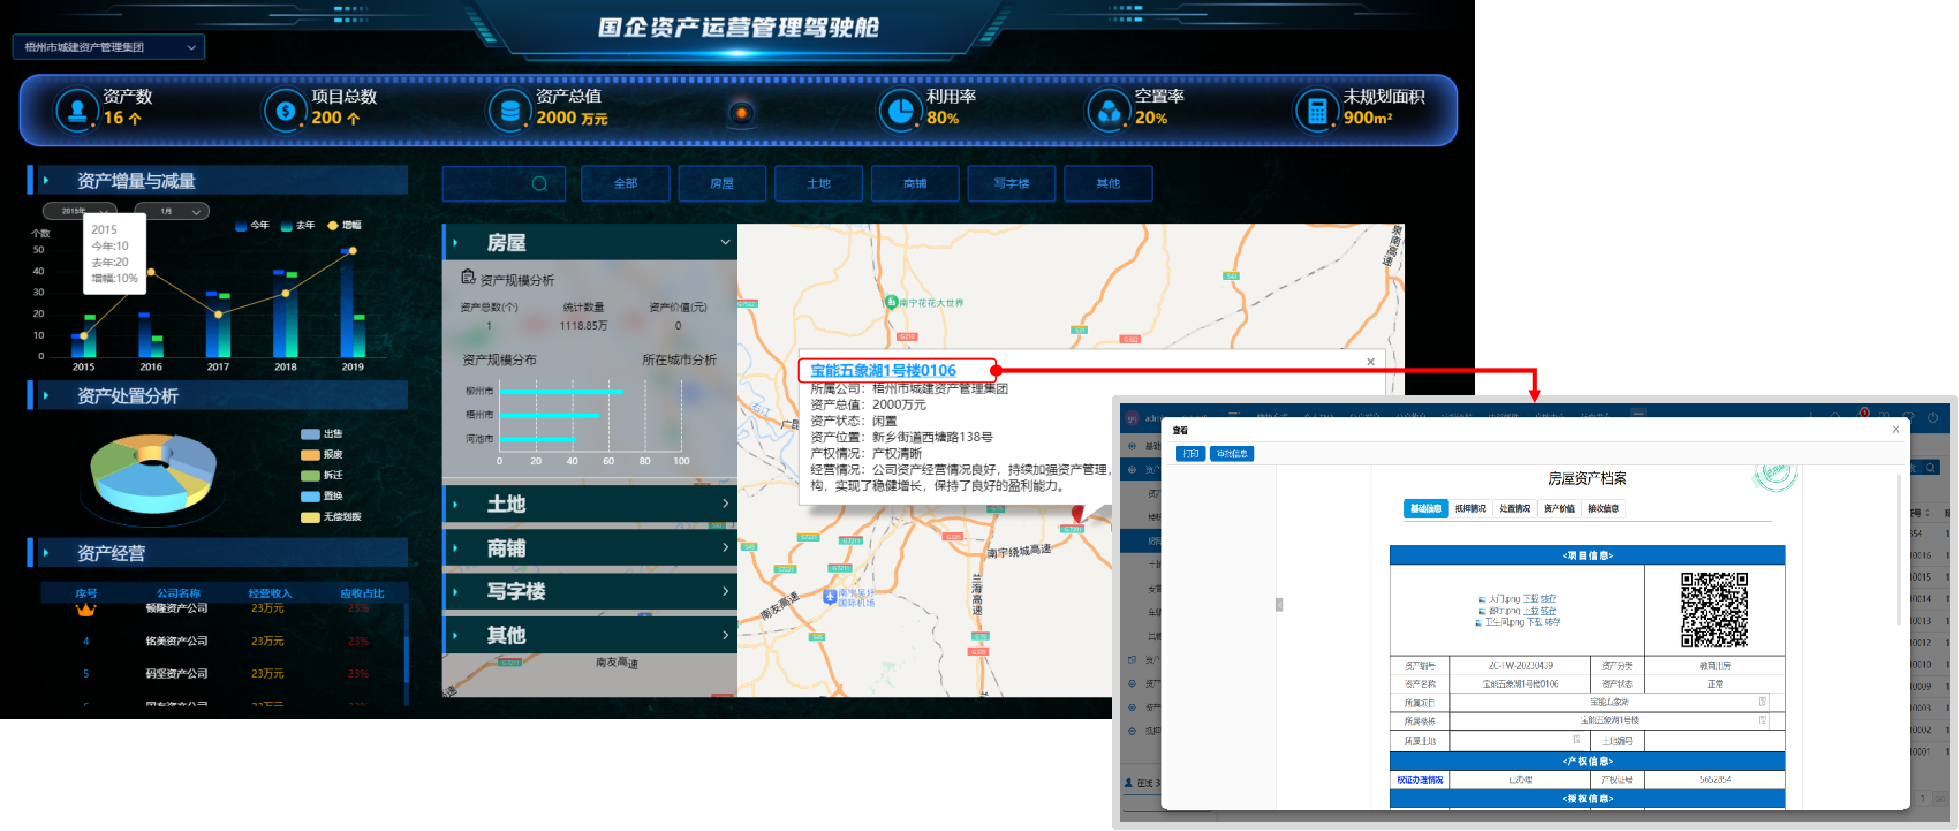The width and height of the screenshot is (1959, 831).
Task: Click the dashboard search input field
Action: (x=504, y=183)
